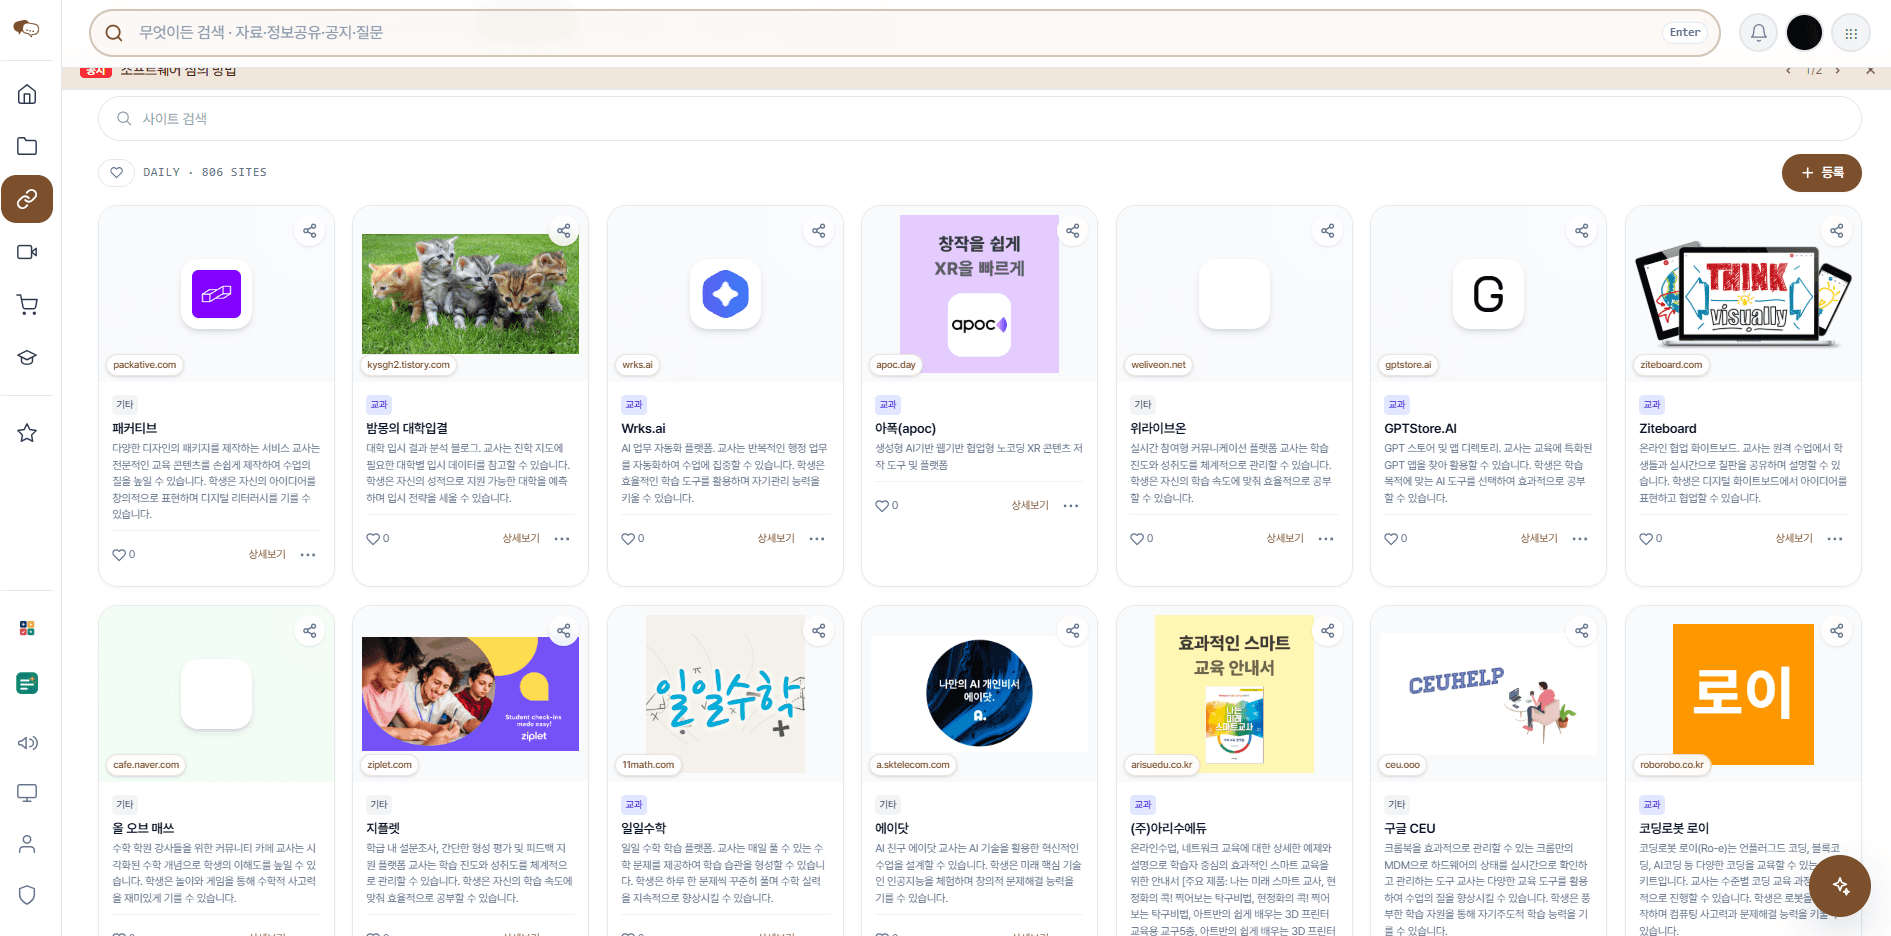Open 상세보기 on Wrks.ai card
This screenshot has width=1891, height=936.
776,538
